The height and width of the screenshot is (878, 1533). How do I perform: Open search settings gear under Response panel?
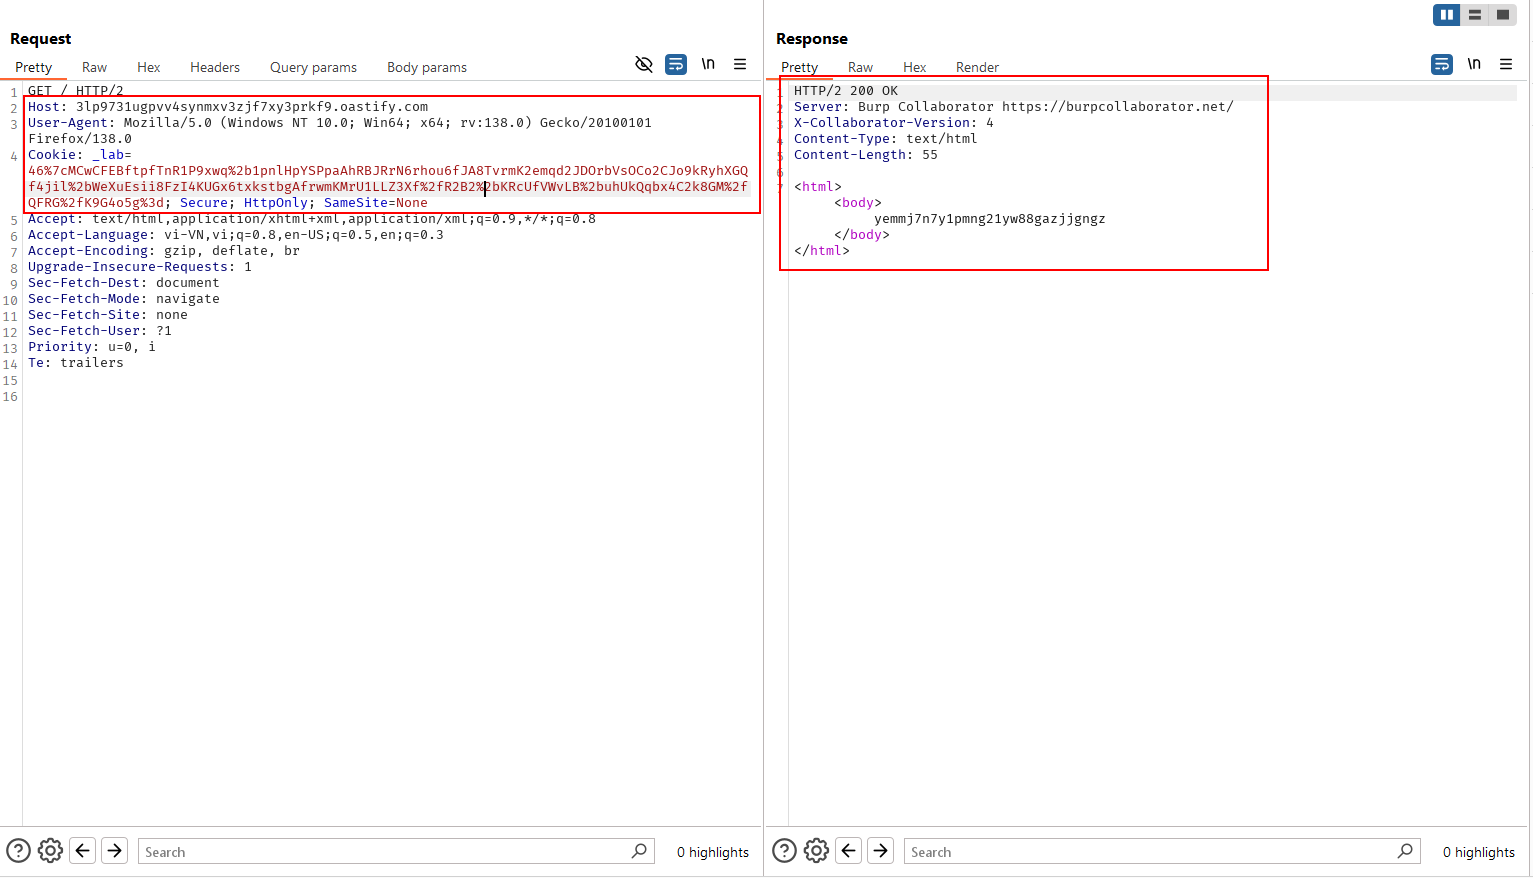816,851
